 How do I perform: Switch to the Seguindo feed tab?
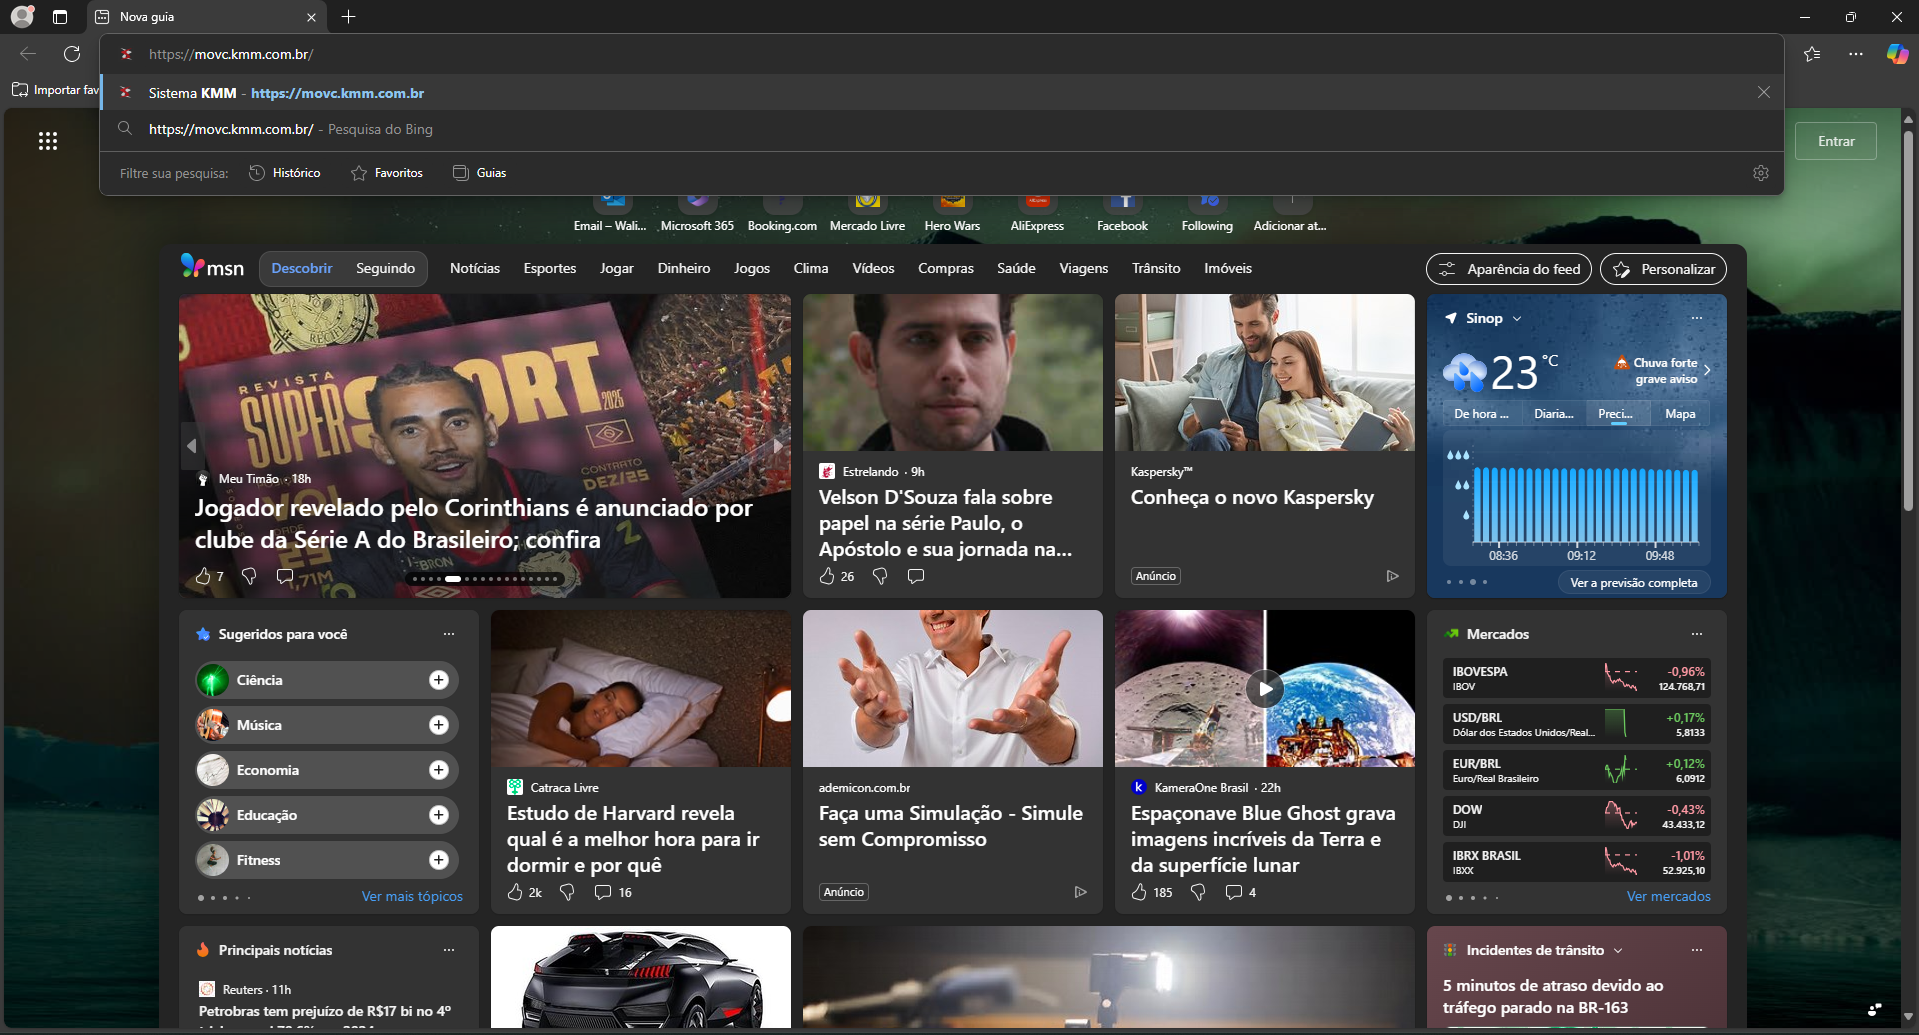point(385,268)
